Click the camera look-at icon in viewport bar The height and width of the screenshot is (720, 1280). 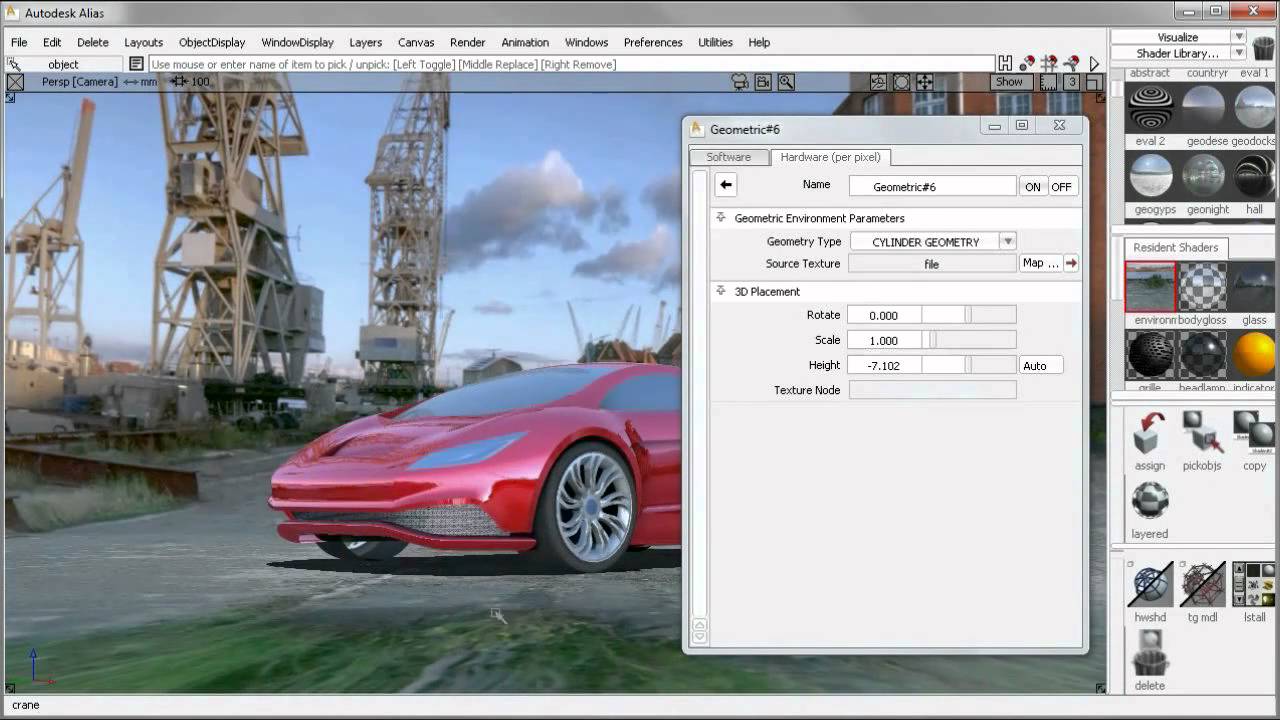tap(740, 82)
